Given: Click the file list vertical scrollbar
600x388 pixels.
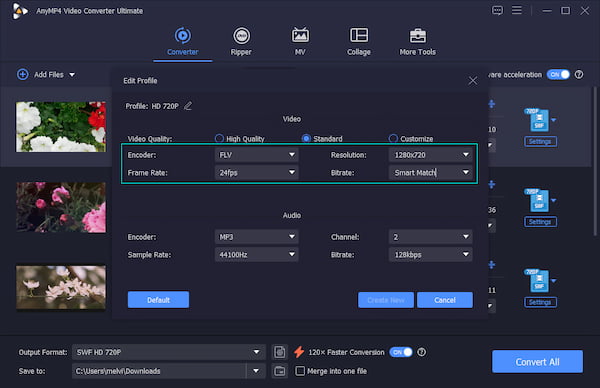Looking at the screenshot, I should click(x=595, y=161).
